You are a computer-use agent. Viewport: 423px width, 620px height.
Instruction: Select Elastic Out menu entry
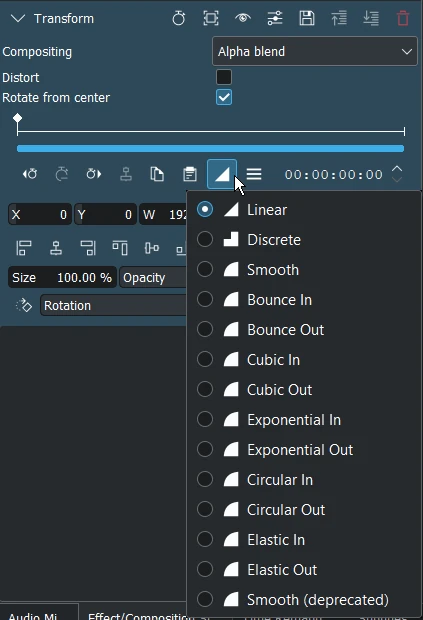[304, 570]
